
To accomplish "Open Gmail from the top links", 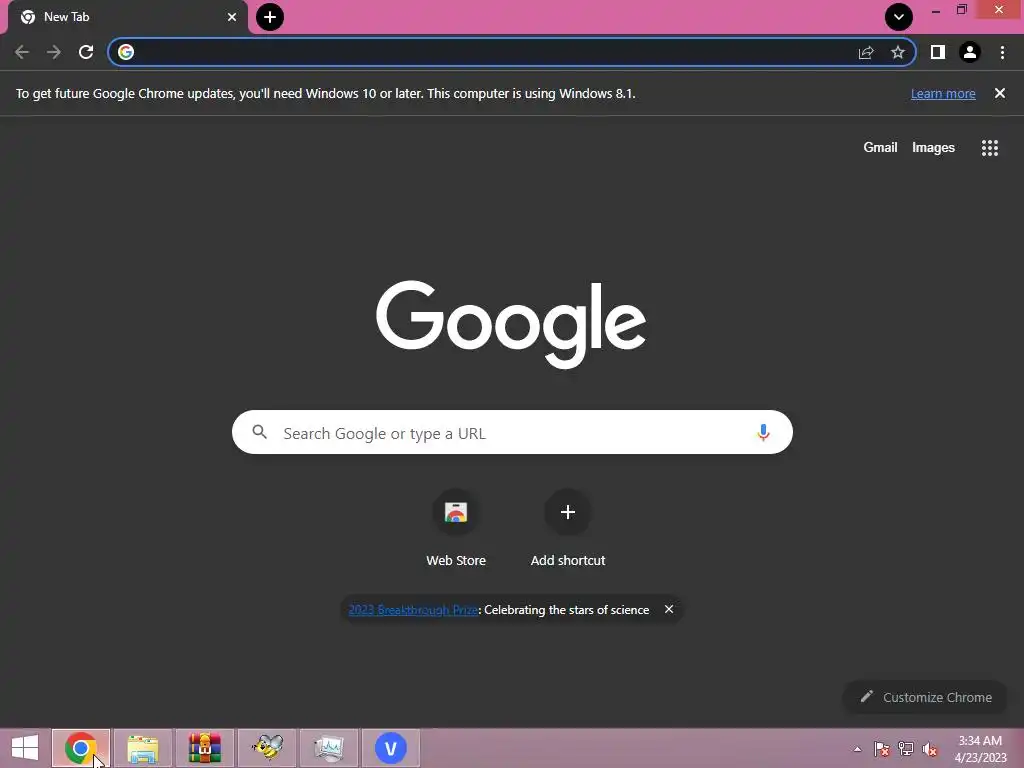I will pos(880,148).
